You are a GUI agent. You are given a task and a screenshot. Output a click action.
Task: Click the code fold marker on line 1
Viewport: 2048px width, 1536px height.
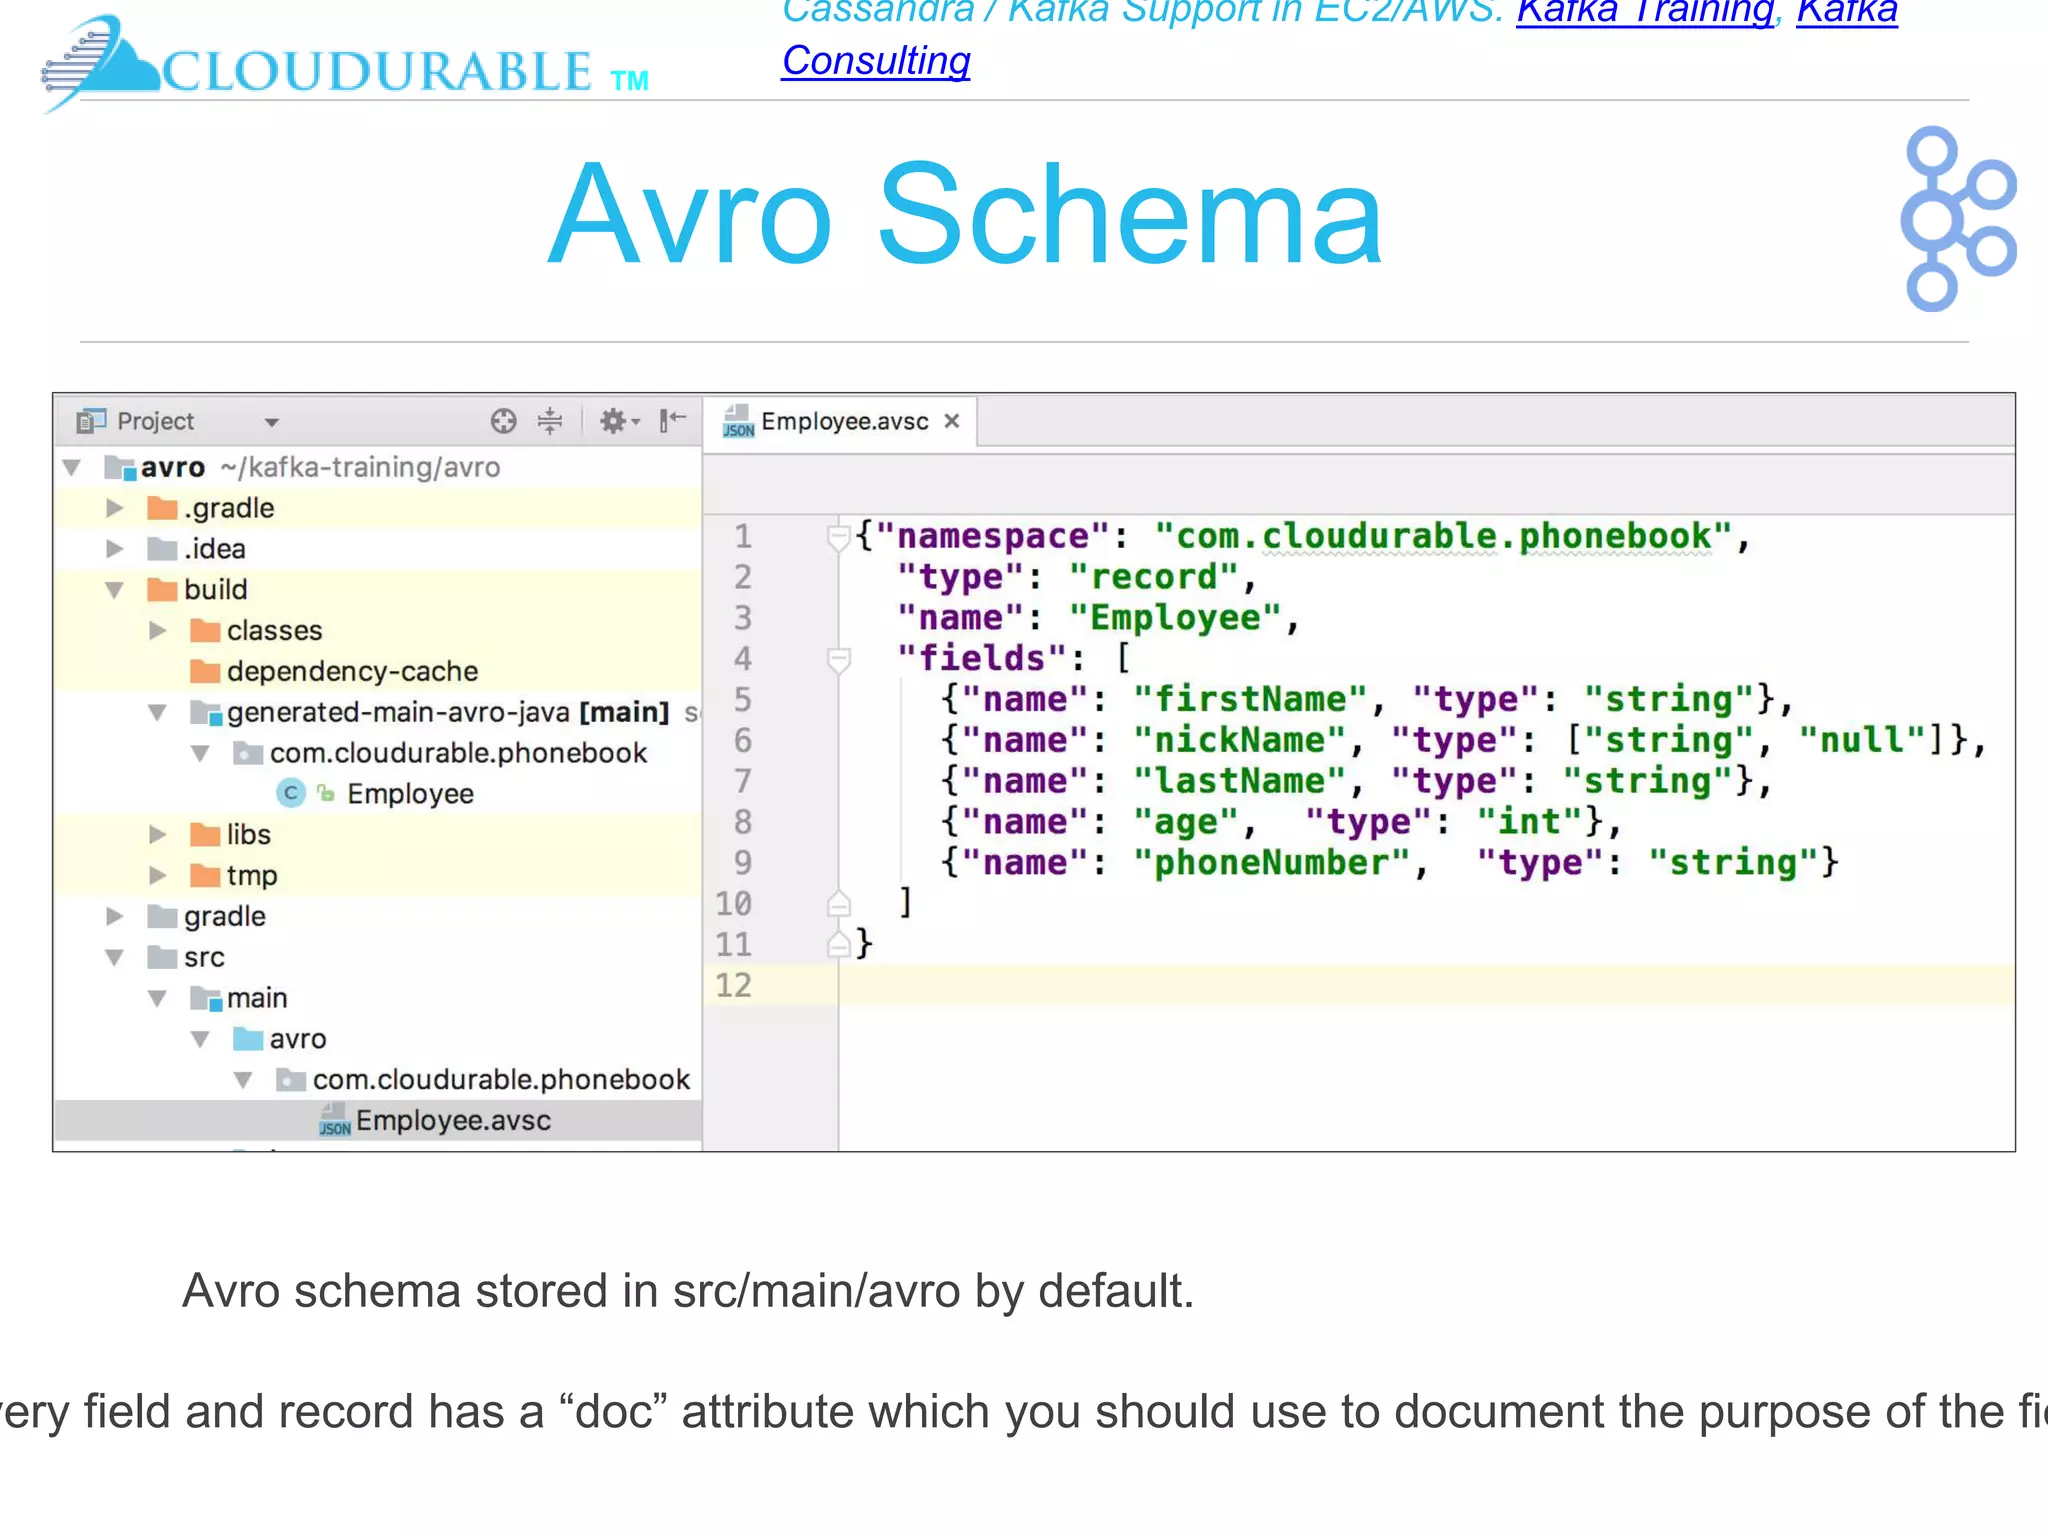(x=838, y=537)
